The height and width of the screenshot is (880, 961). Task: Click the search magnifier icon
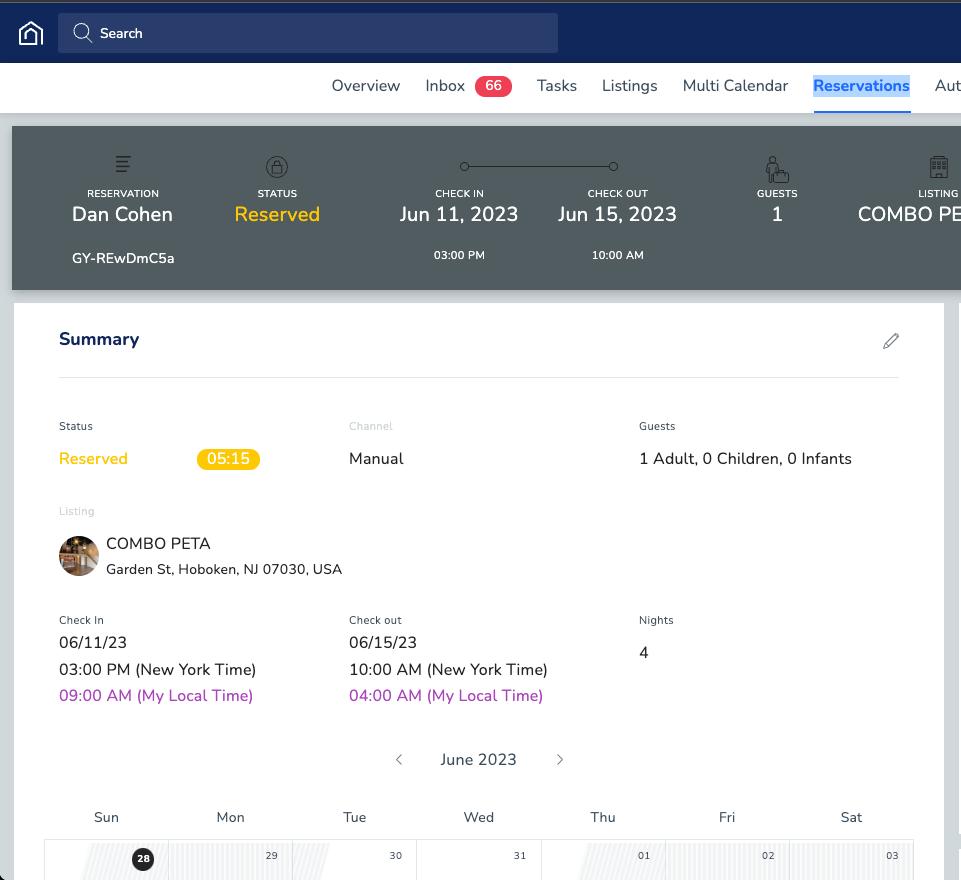tap(82, 32)
